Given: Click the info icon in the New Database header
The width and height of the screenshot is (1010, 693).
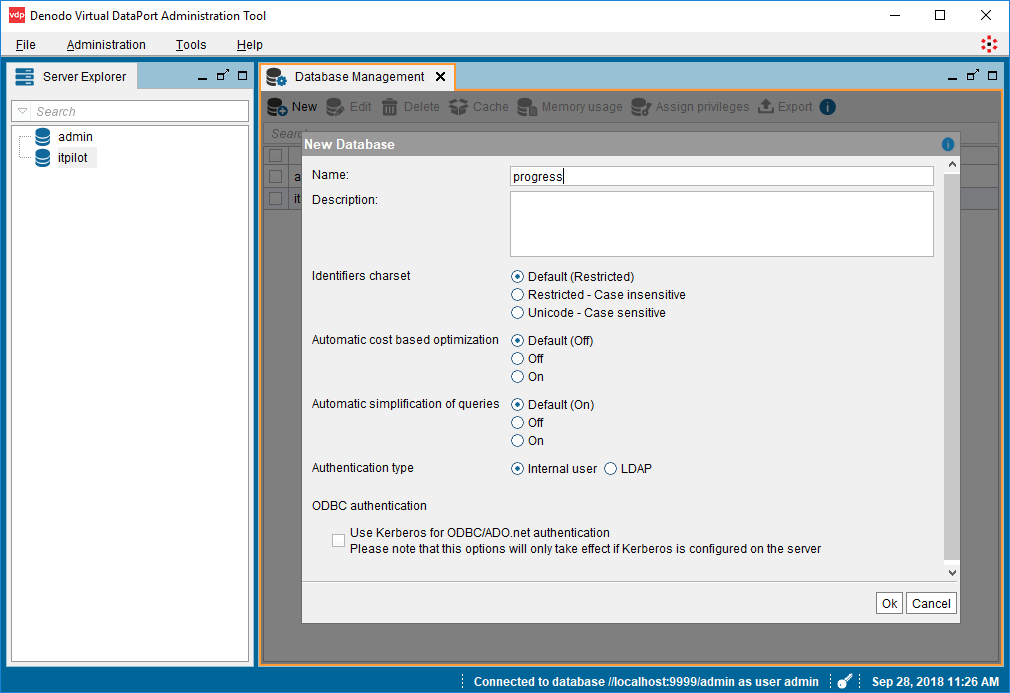Looking at the screenshot, I should point(947,144).
